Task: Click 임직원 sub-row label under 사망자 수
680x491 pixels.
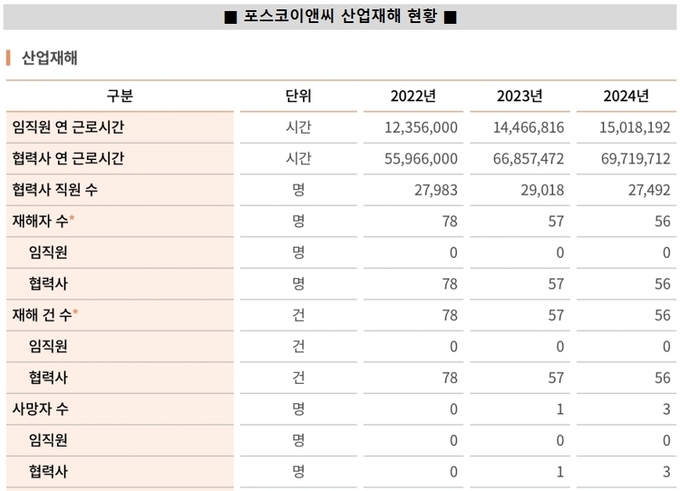Action: tap(48, 440)
